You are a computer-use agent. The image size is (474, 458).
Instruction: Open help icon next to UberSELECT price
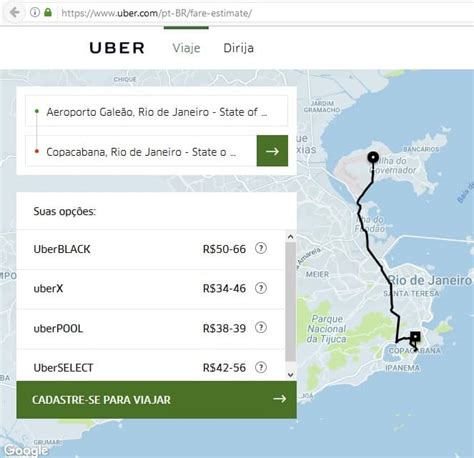(261, 367)
